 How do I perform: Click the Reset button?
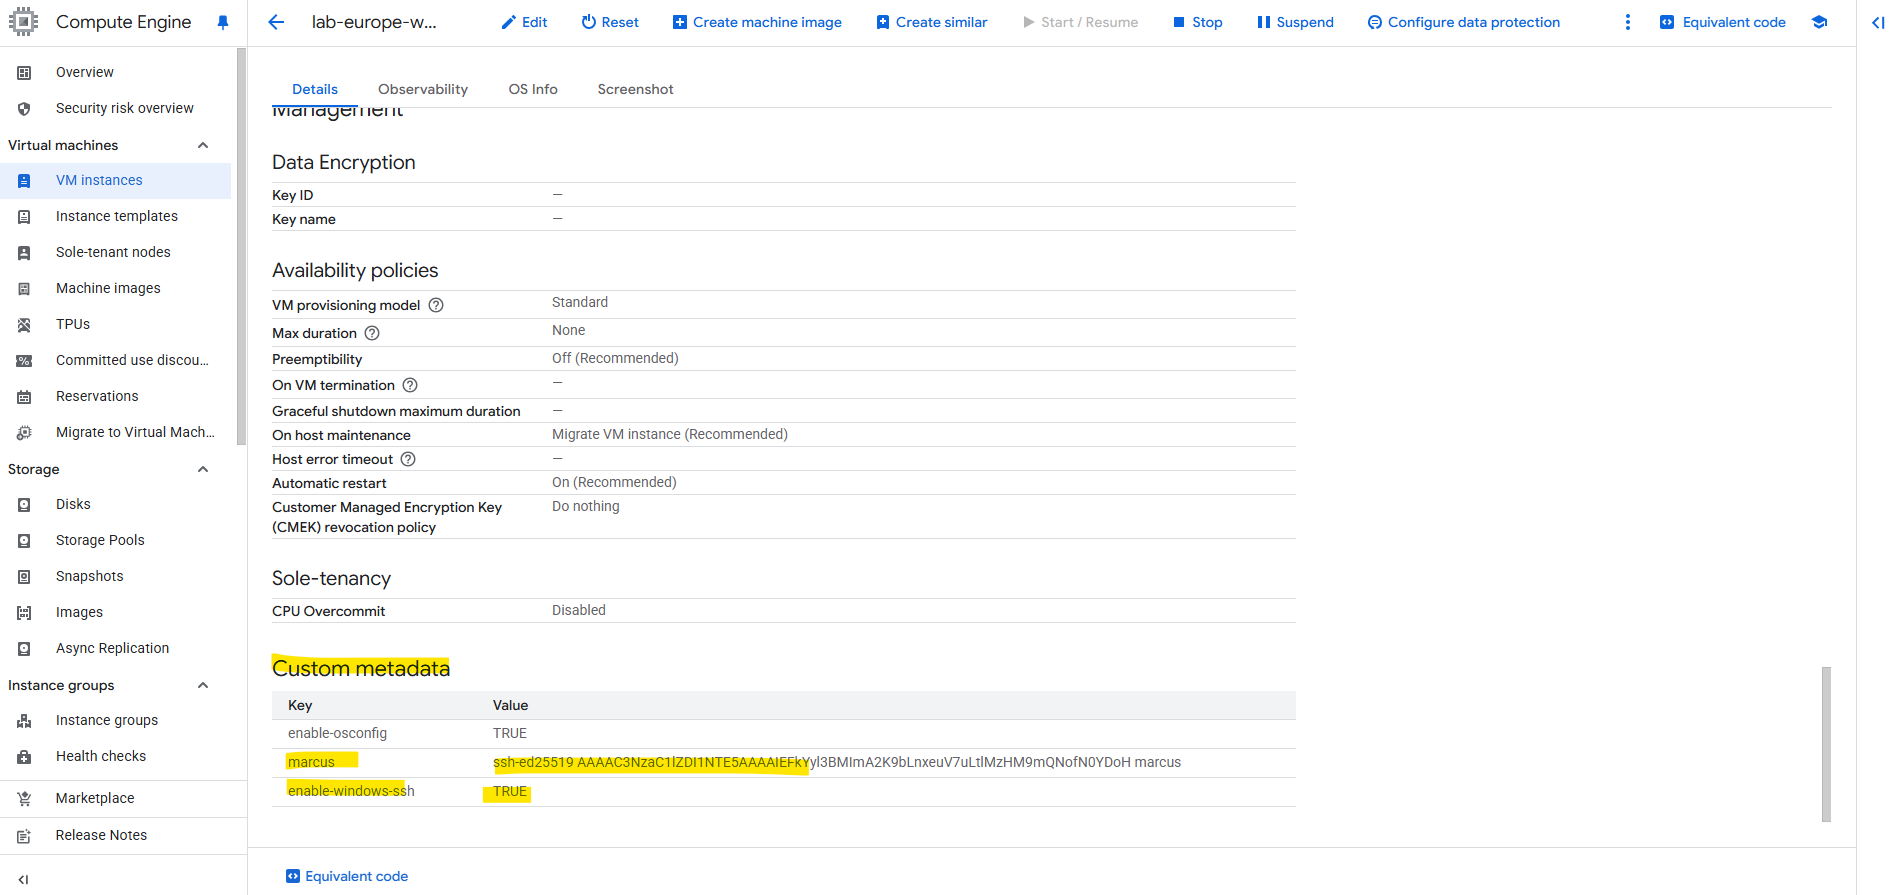[610, 22]
